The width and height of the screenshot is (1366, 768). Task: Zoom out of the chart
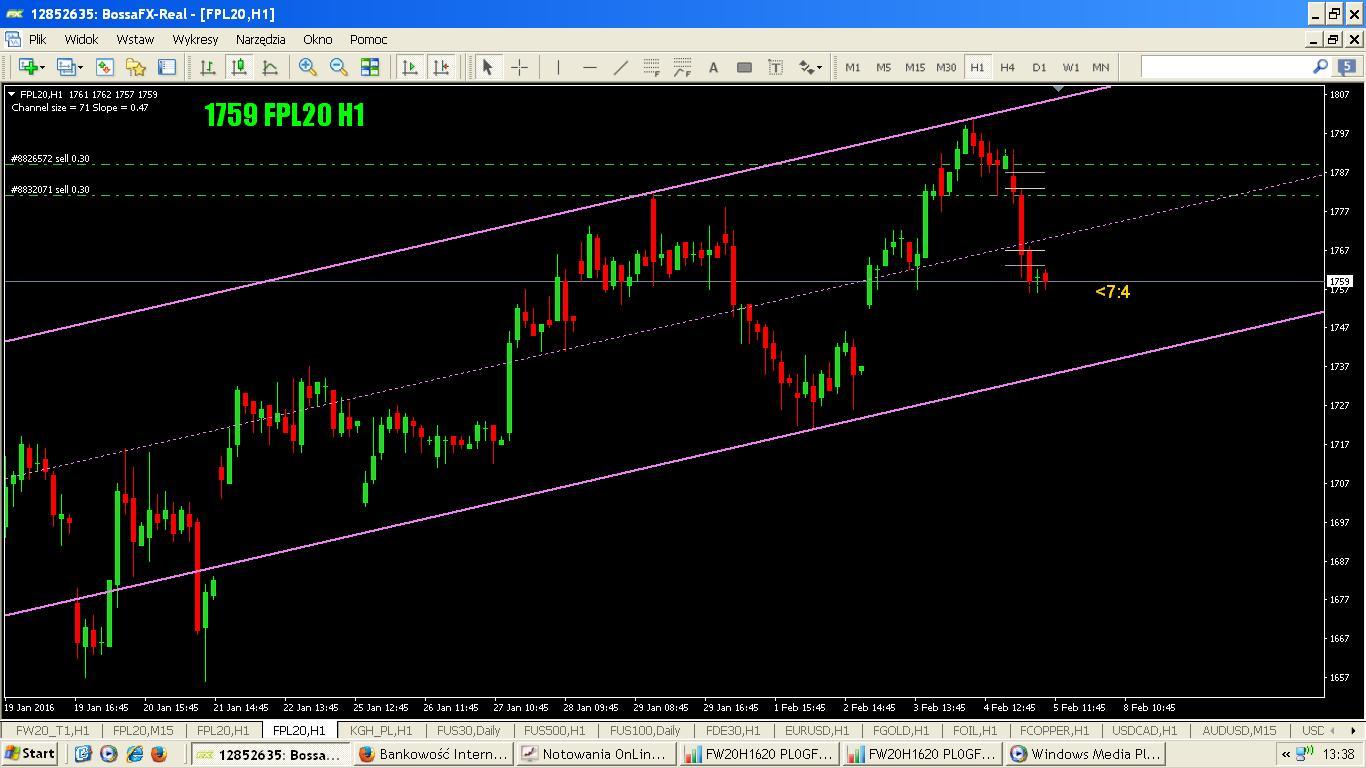click(x=338, y=67)
